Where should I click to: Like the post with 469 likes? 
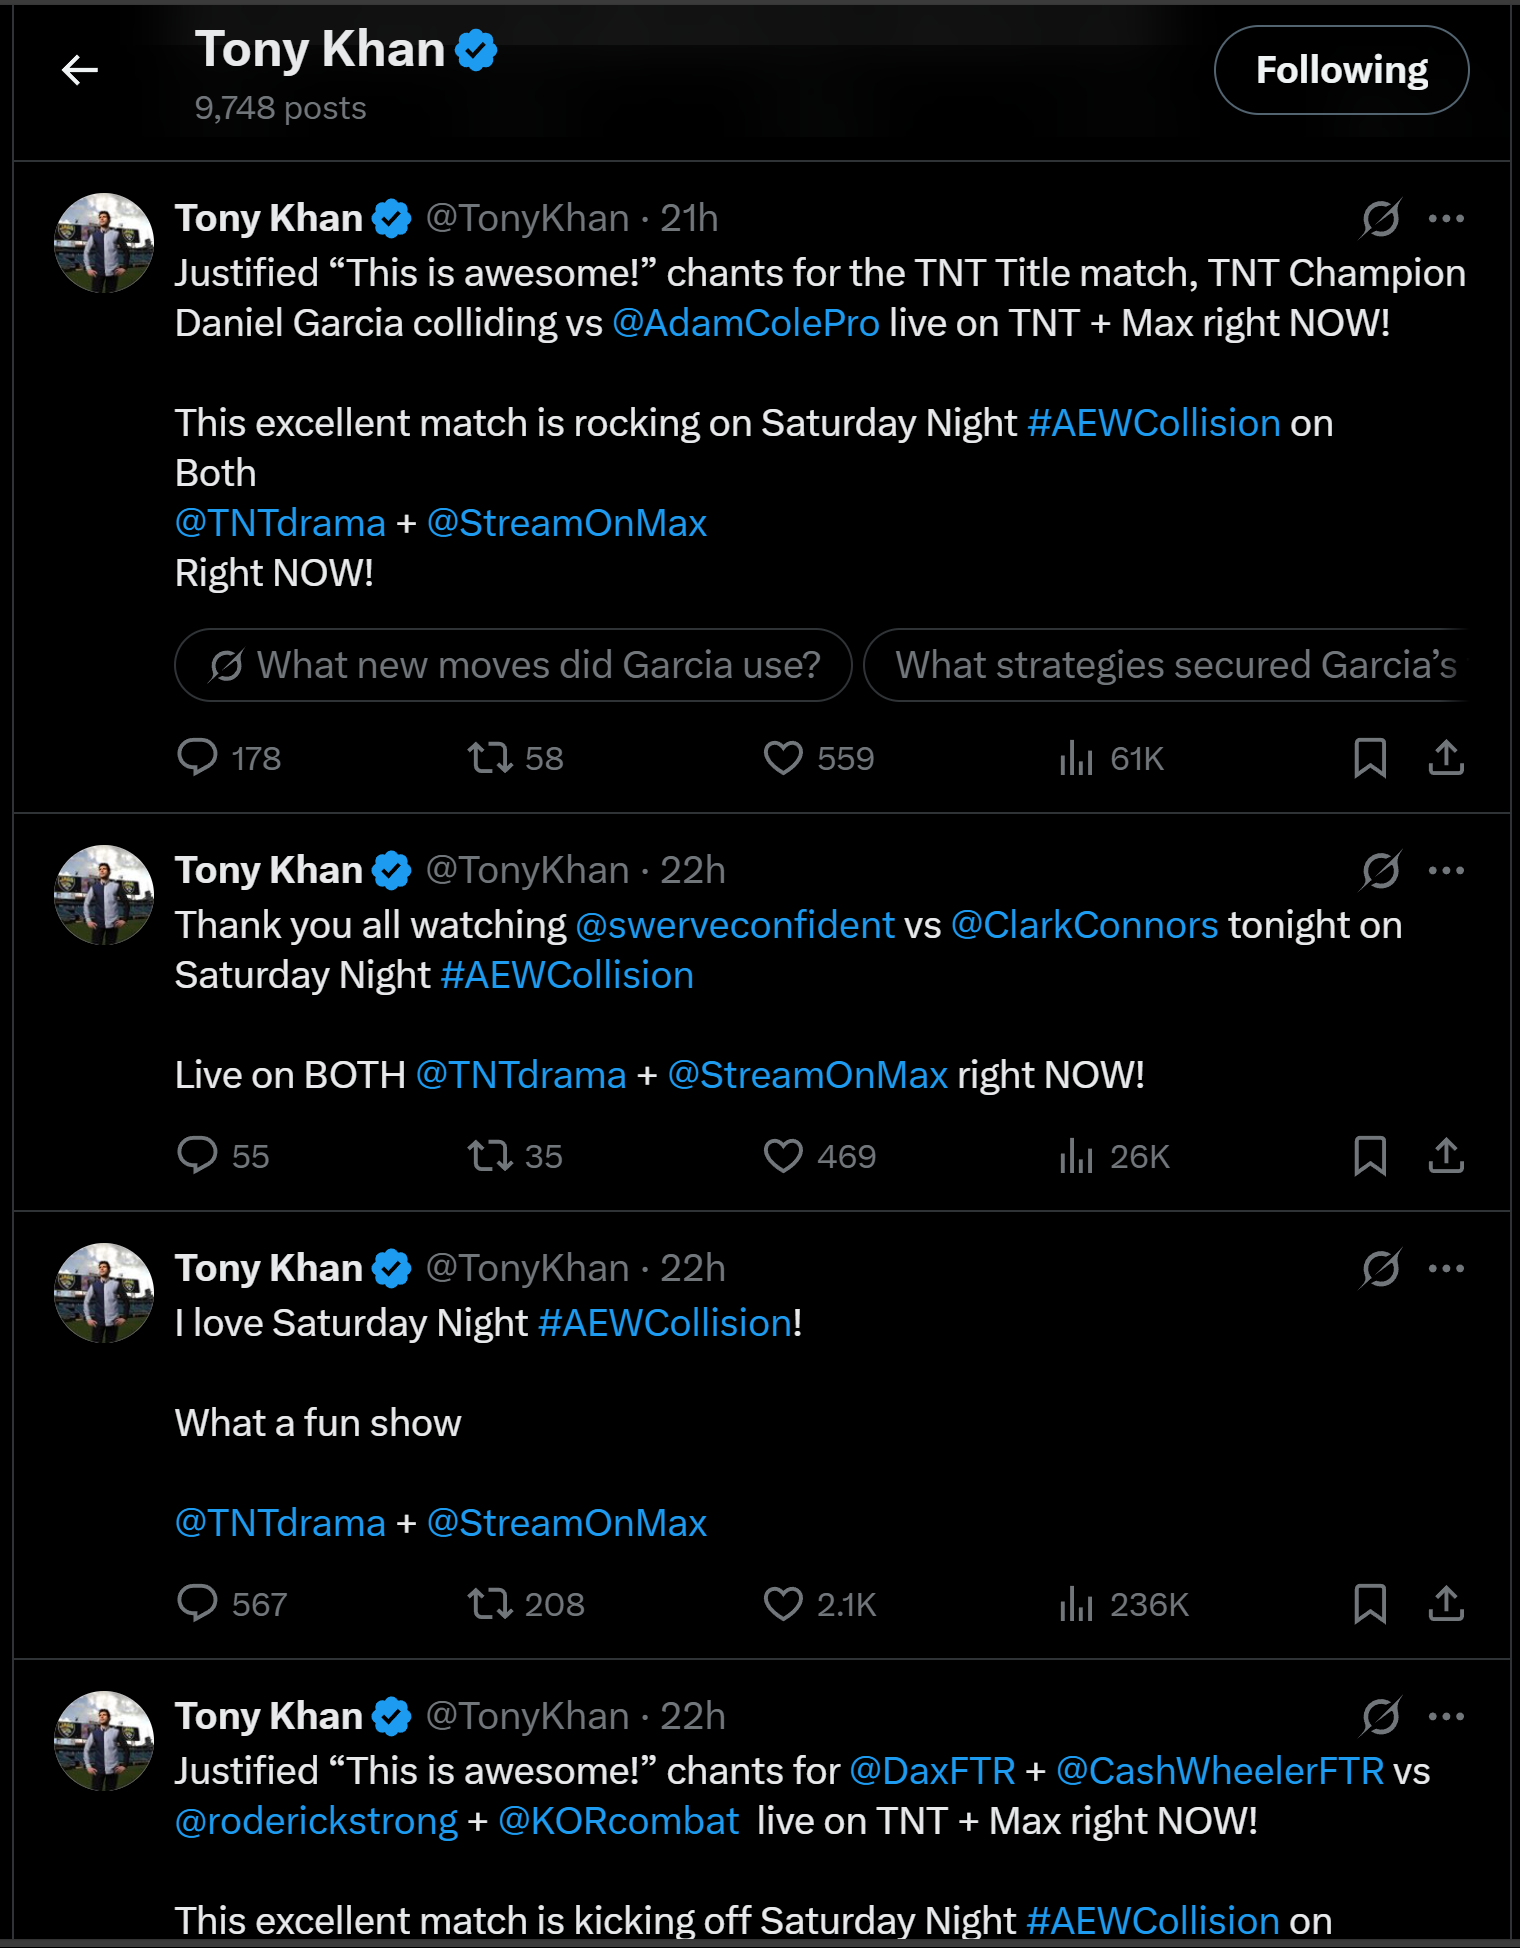(x=783, y=1155)
